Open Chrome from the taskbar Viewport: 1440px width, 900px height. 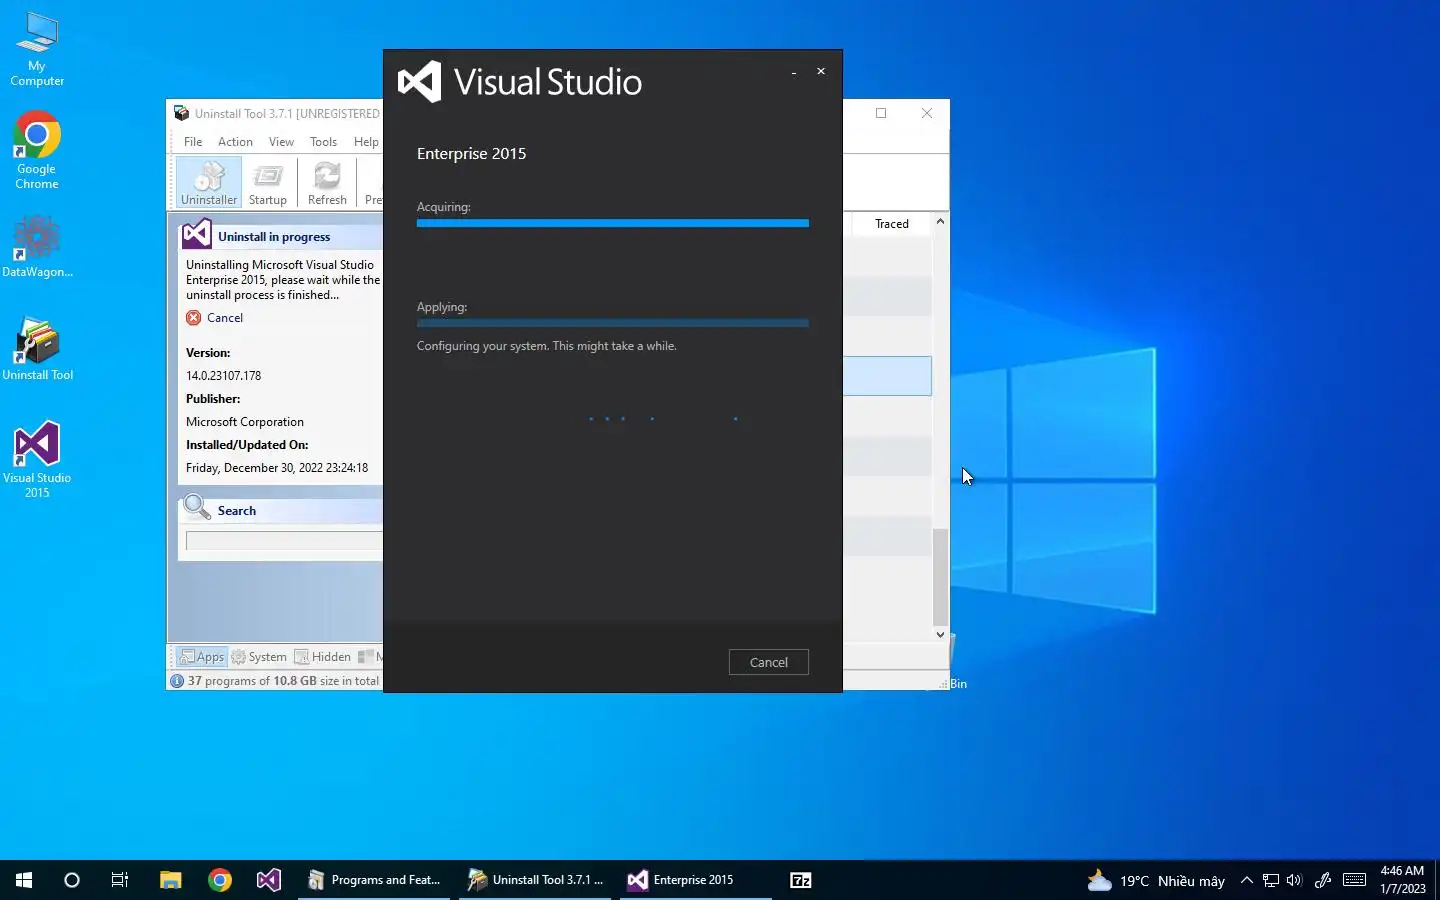[x=220, y=880]
